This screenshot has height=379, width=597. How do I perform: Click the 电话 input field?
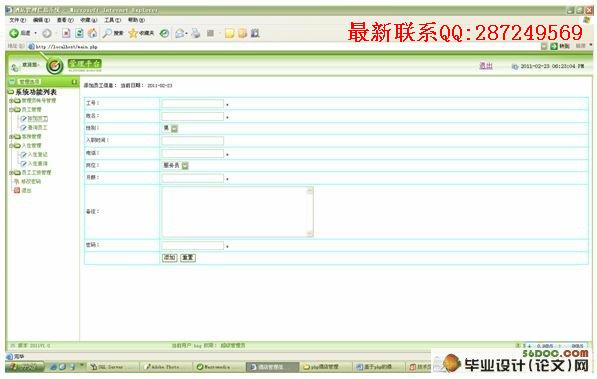click(193, 154)
